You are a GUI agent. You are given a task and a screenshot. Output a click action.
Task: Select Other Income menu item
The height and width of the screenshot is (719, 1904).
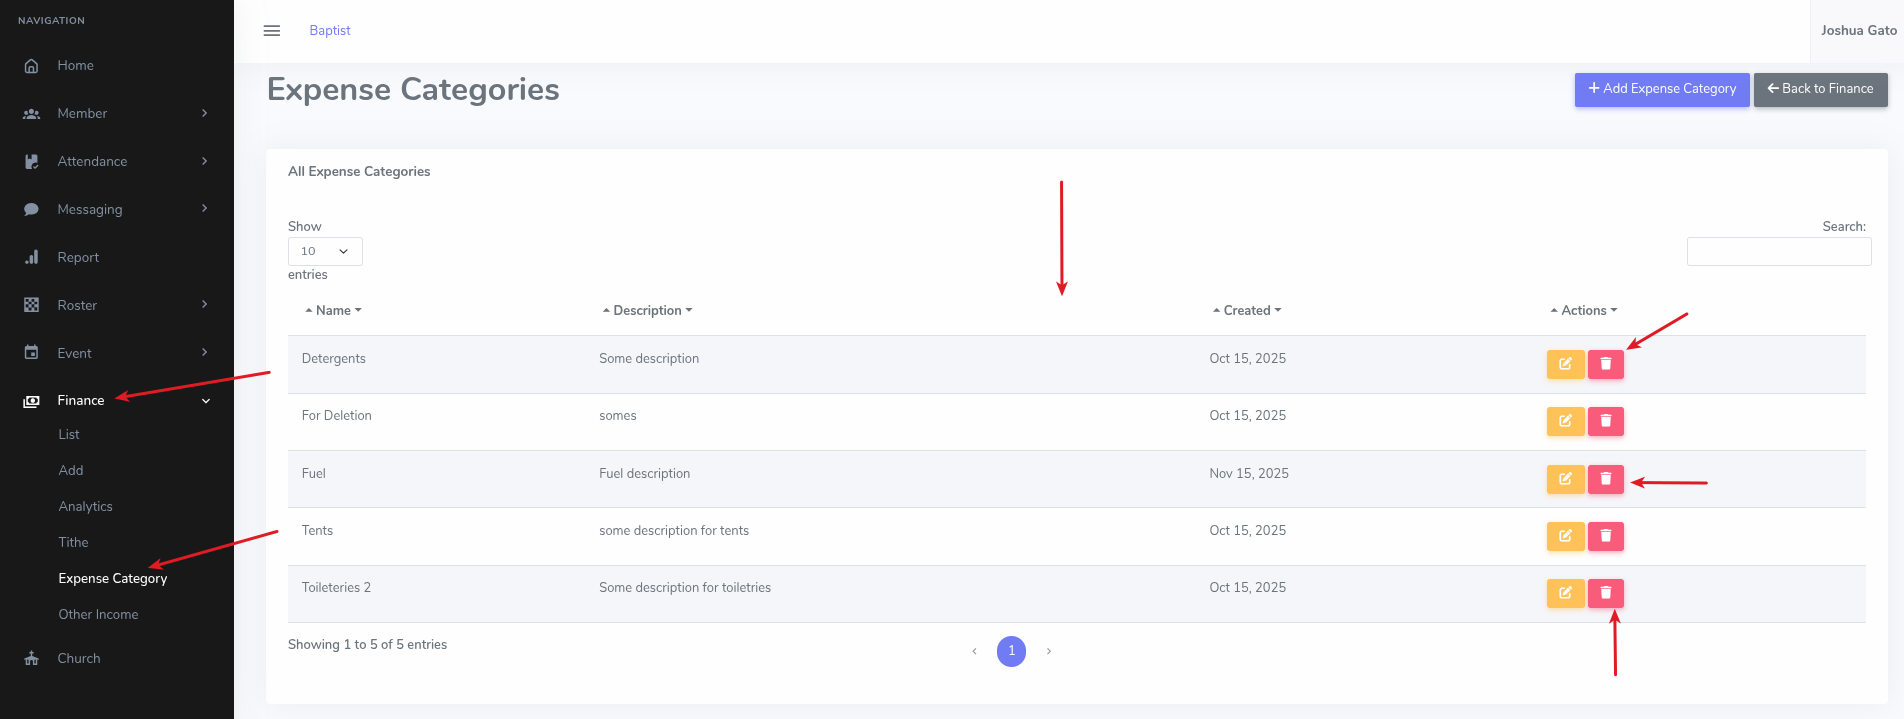point(98,614)
